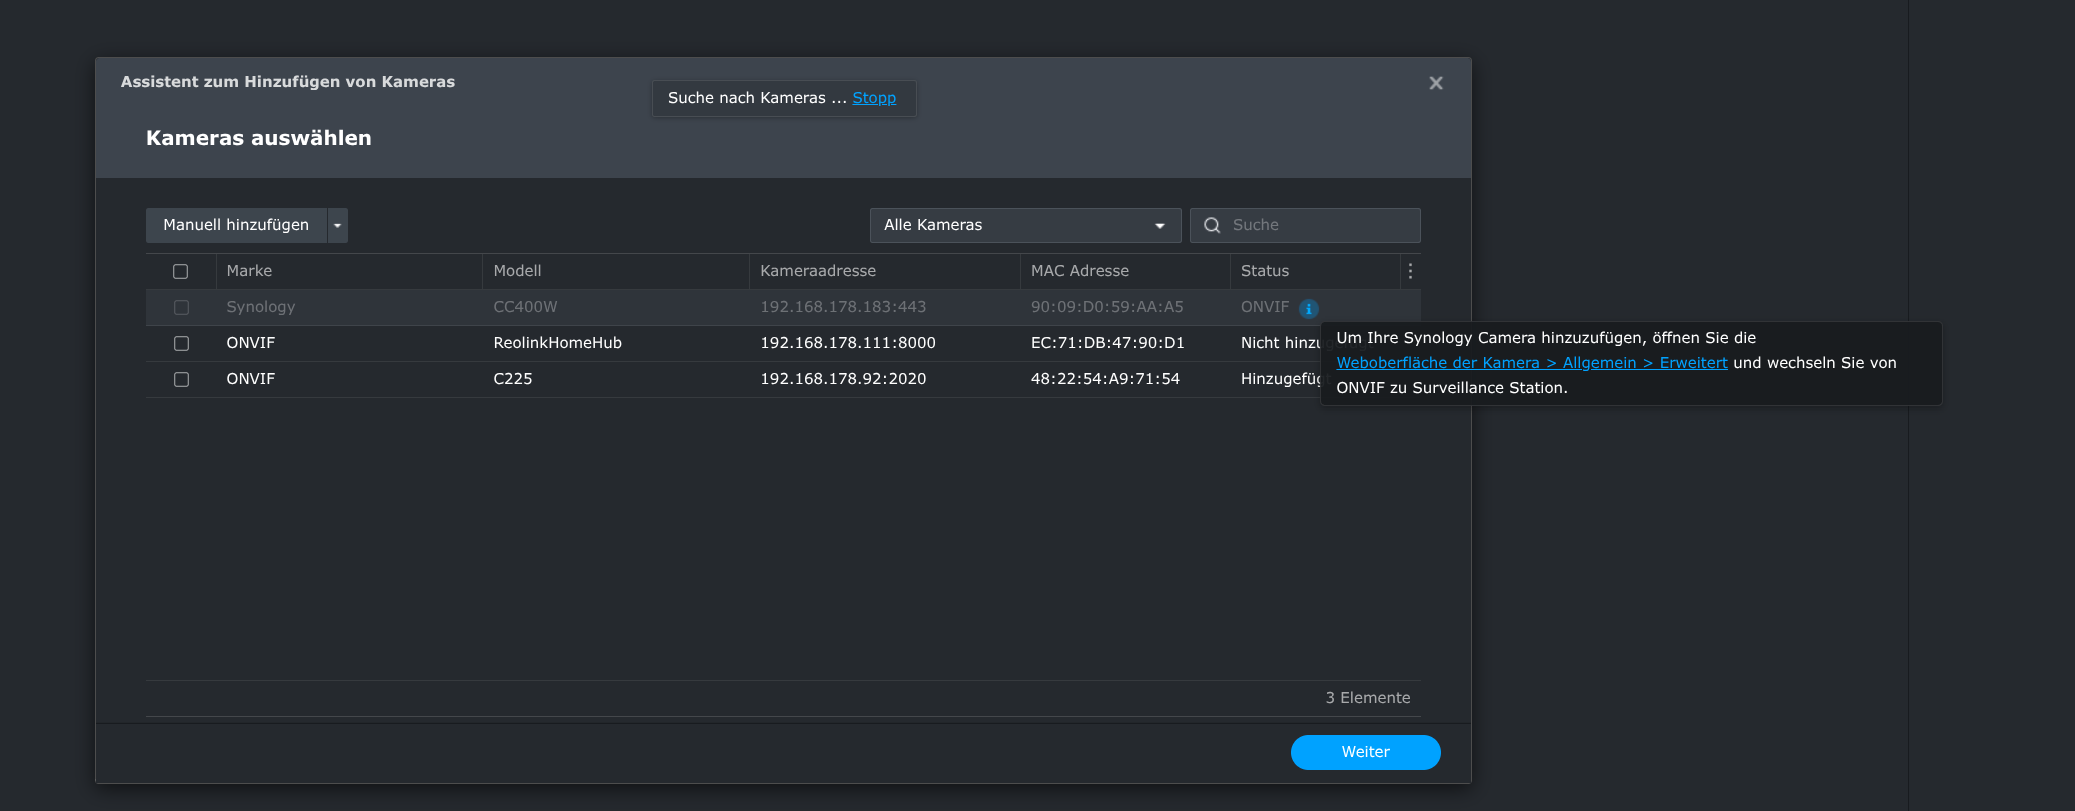This screenshot has width=2075, height=811.
Task: Expand the Manuell hinzufügen dropdown arrow
Action: click(338, 225)
